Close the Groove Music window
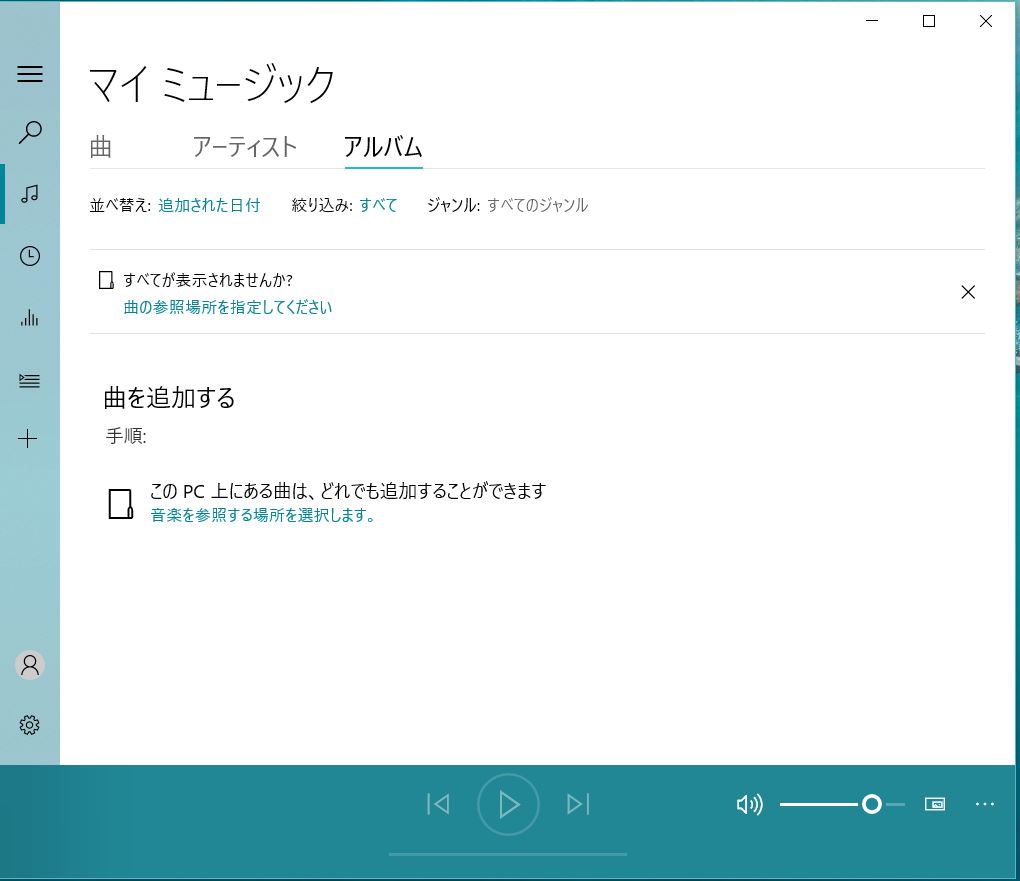The height and width of the screenshot is (881, 1020). 986,21
